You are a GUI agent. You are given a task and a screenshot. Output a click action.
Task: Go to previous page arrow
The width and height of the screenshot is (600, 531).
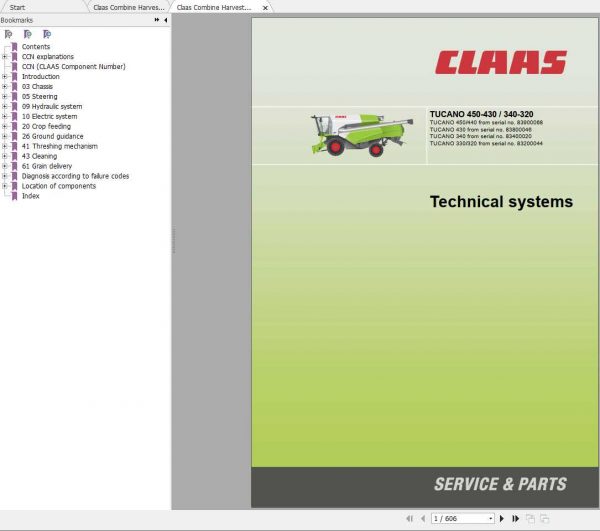[423, 519]
